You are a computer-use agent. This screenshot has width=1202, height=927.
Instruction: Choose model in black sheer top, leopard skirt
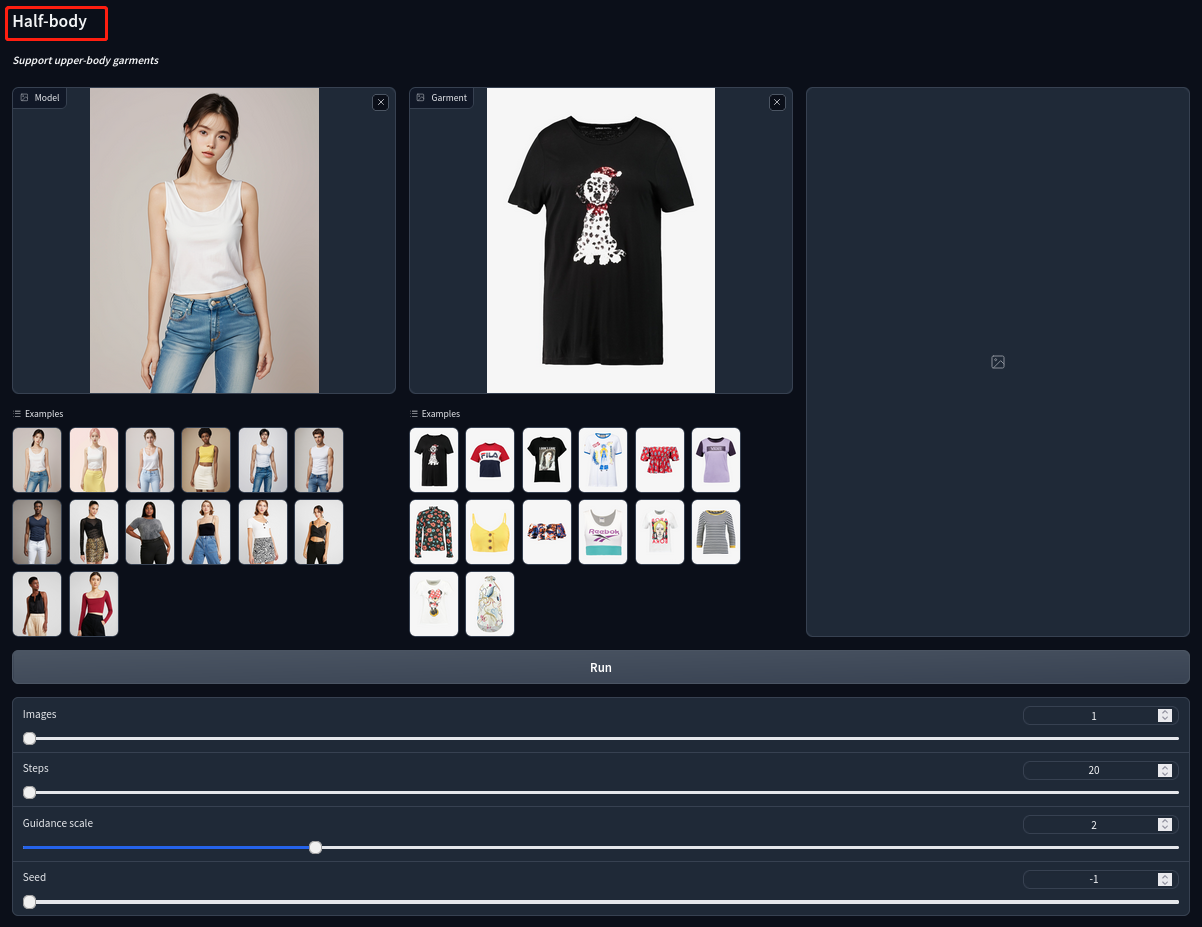[x=94, y=532]
